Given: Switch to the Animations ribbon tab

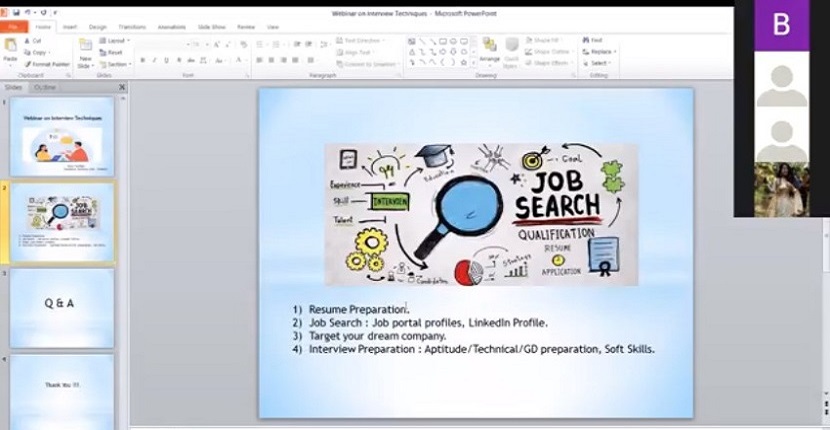Looking at the screenshot, I should coord(172,27).
